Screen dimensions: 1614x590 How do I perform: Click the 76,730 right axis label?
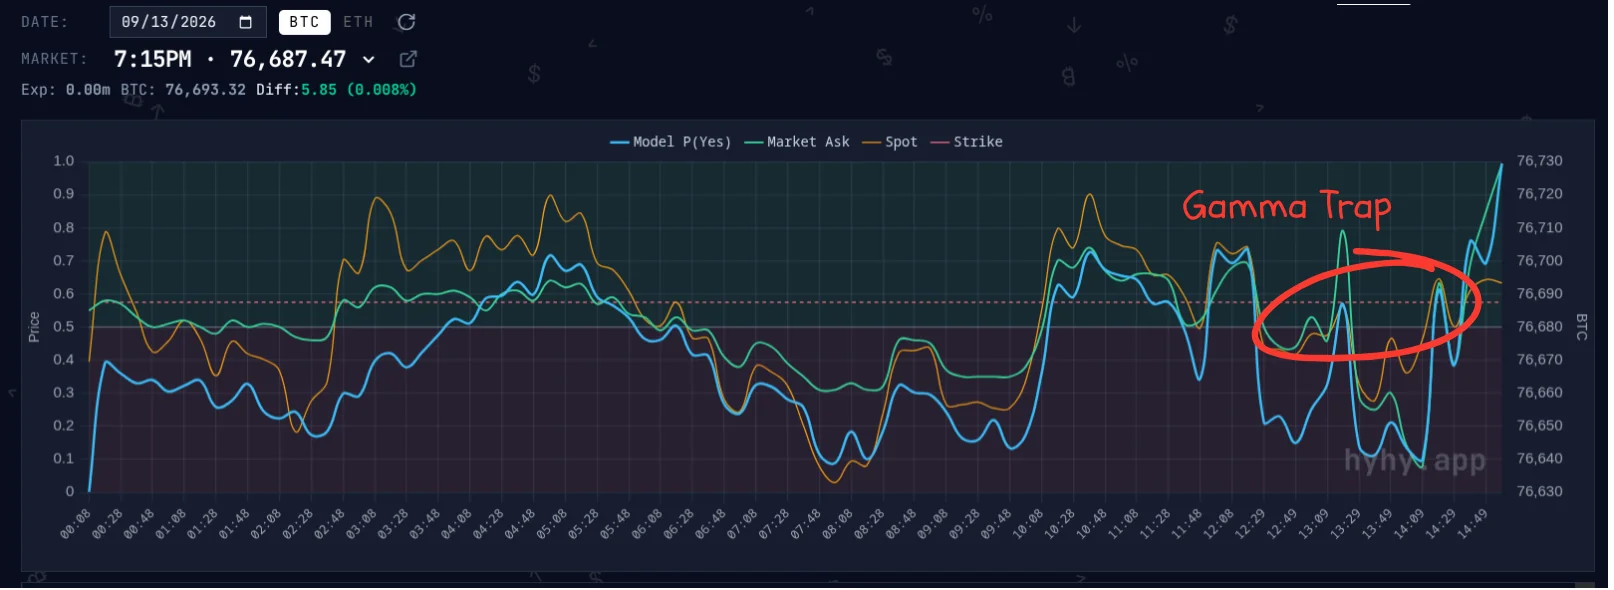pyautogui.click(x=1539, y=161)
